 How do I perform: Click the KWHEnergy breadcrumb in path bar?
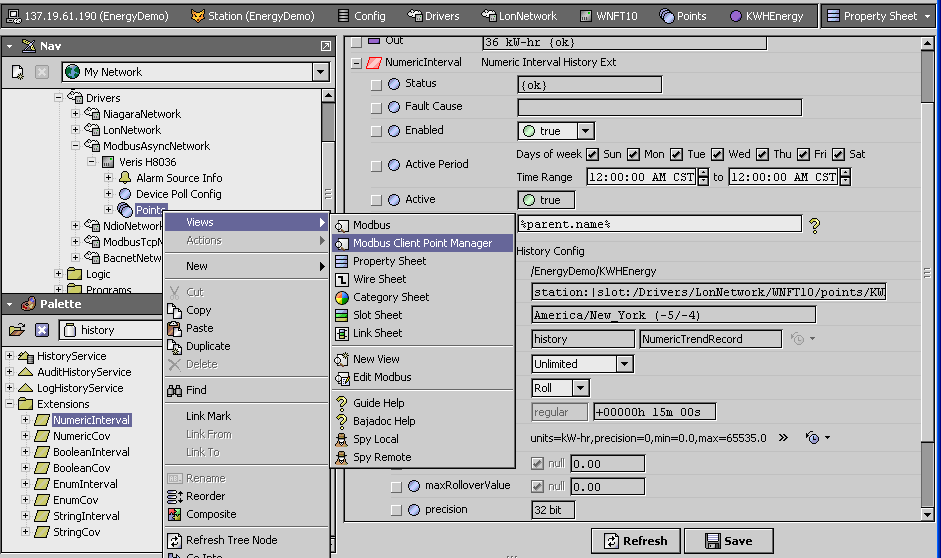click(765, 16)
